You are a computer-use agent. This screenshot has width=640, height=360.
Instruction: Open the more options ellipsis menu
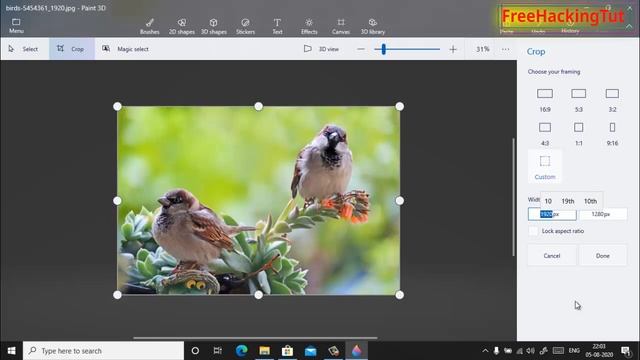505,49
